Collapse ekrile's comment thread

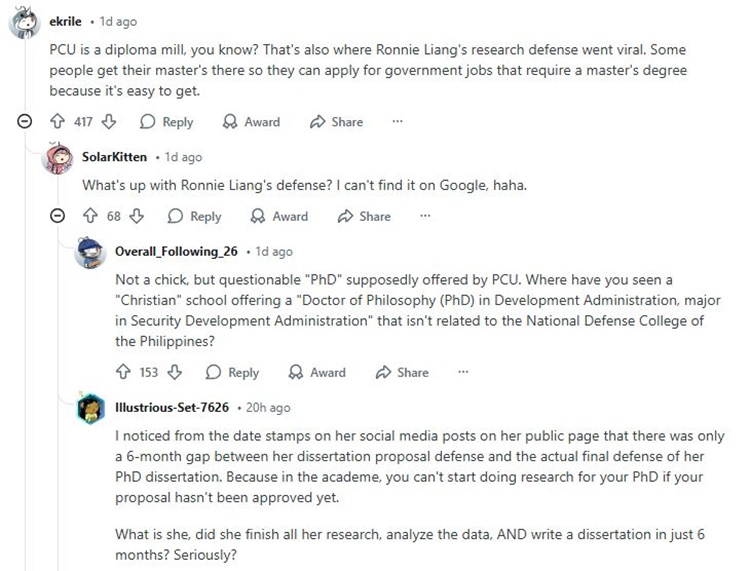tap(24, 122)
